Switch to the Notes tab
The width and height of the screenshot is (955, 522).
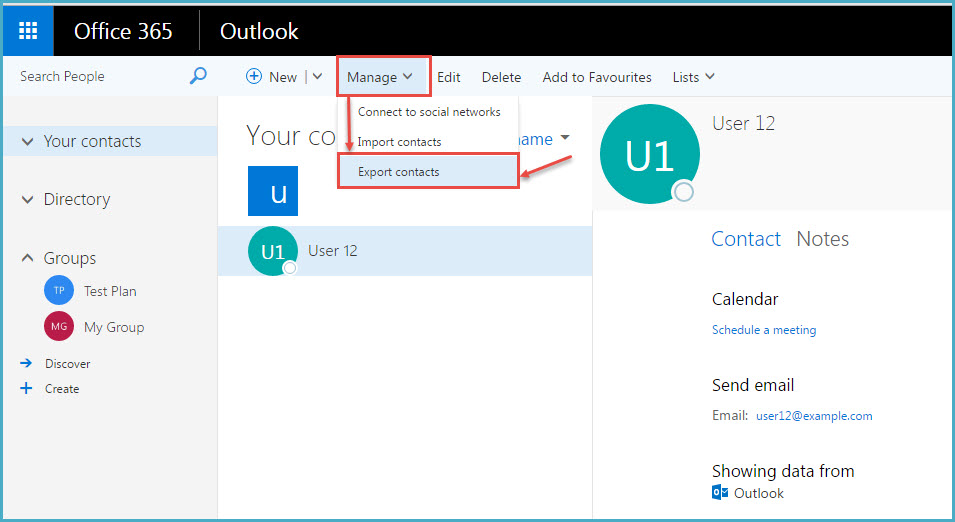(x=822, y=239)
